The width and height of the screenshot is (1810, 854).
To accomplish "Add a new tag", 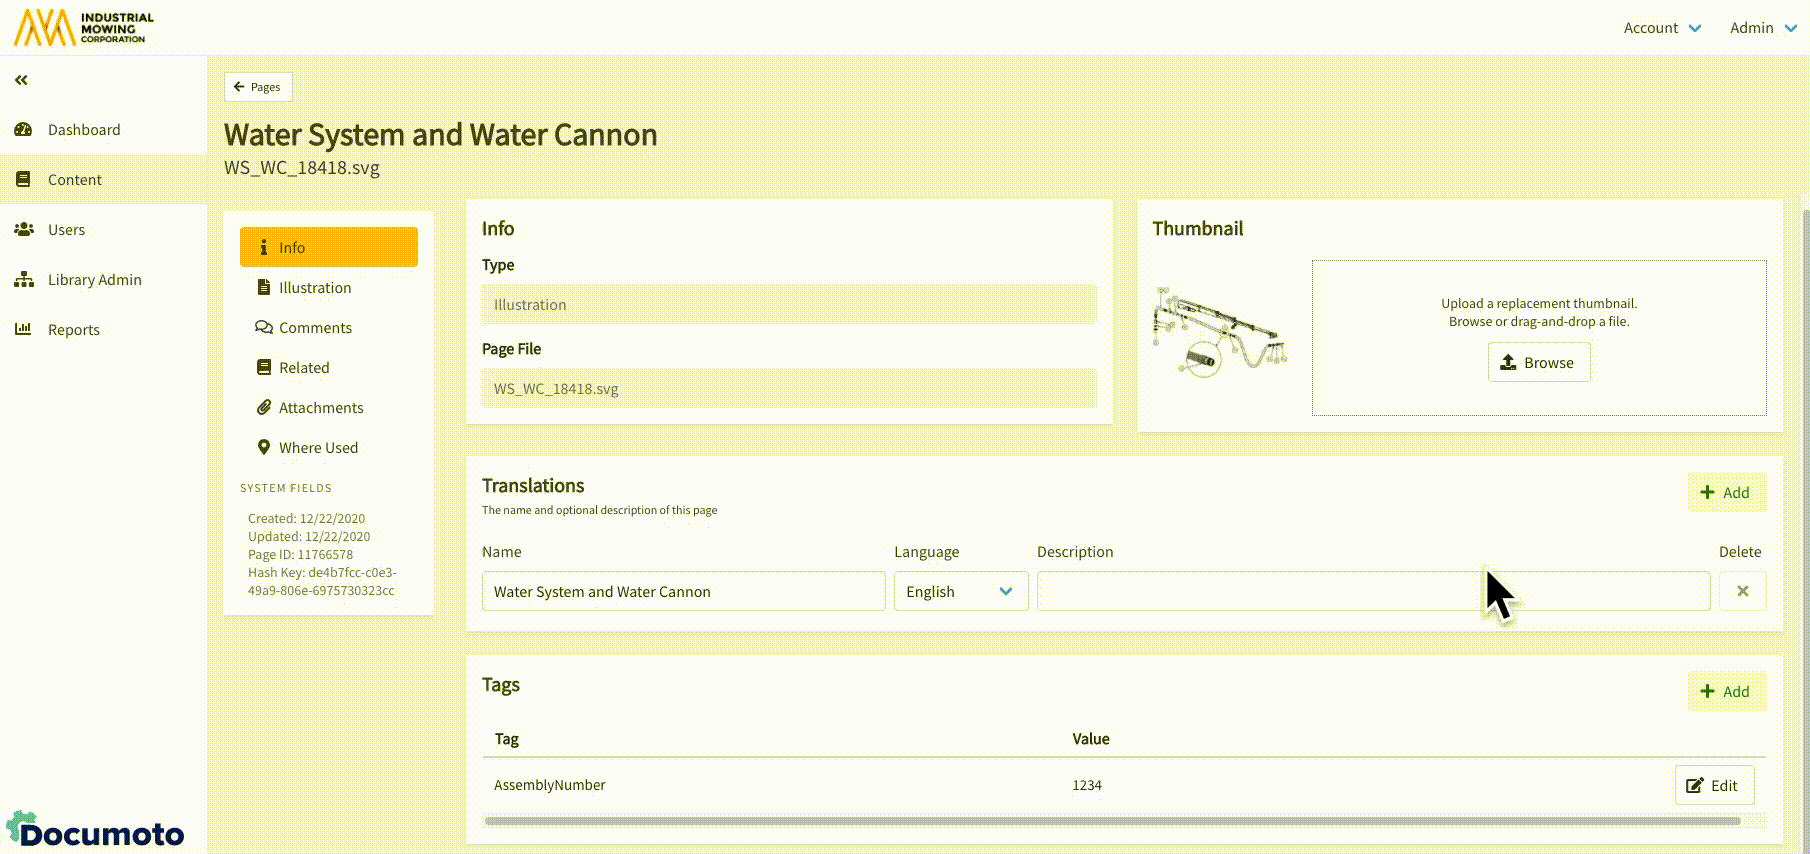I will [1726, 692].
